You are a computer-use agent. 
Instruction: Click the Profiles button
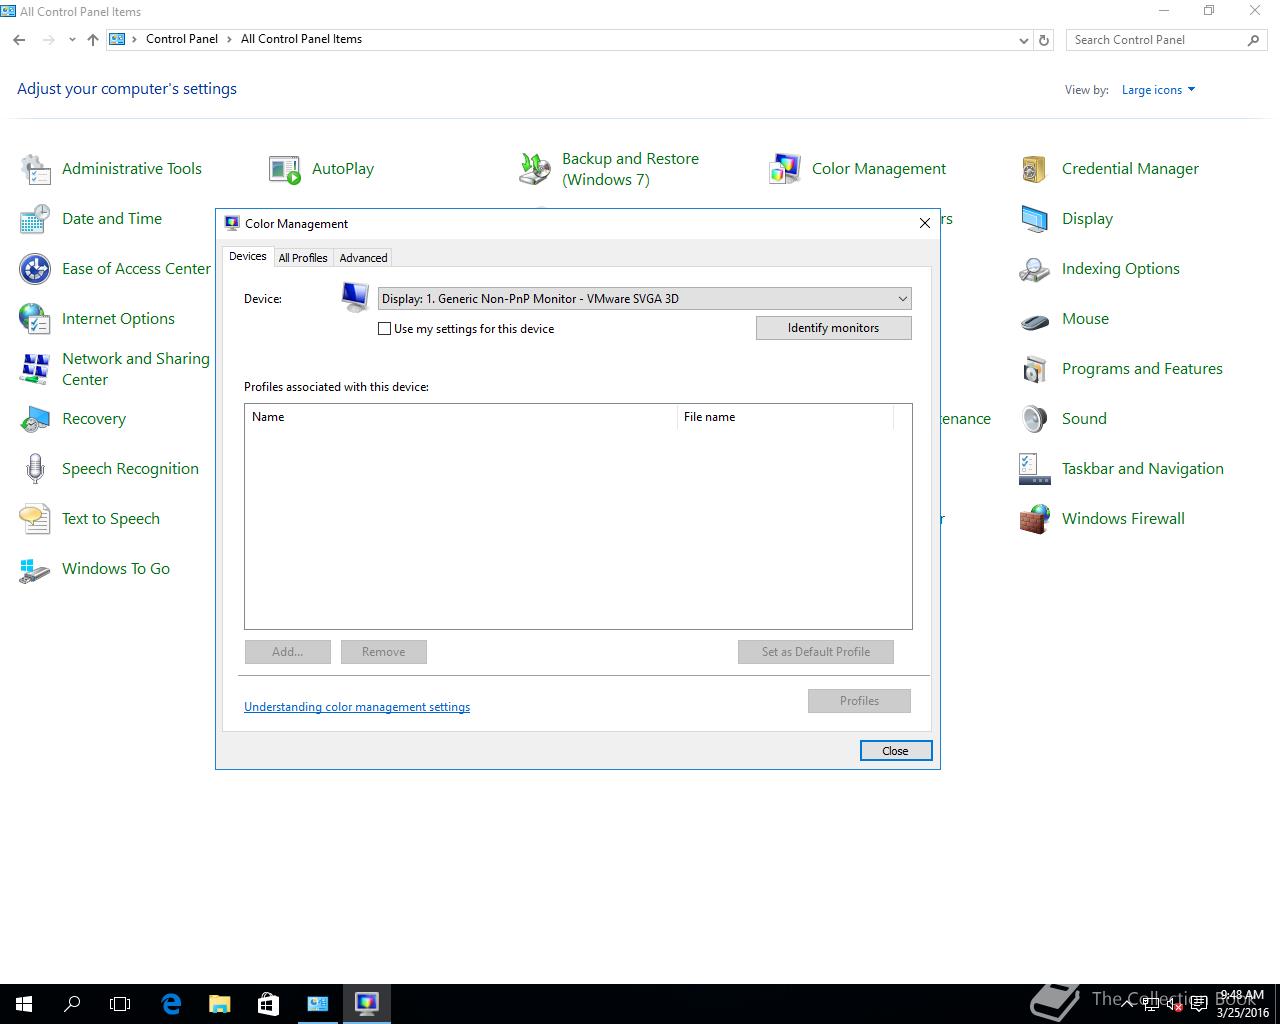click(x=860, y=701)
